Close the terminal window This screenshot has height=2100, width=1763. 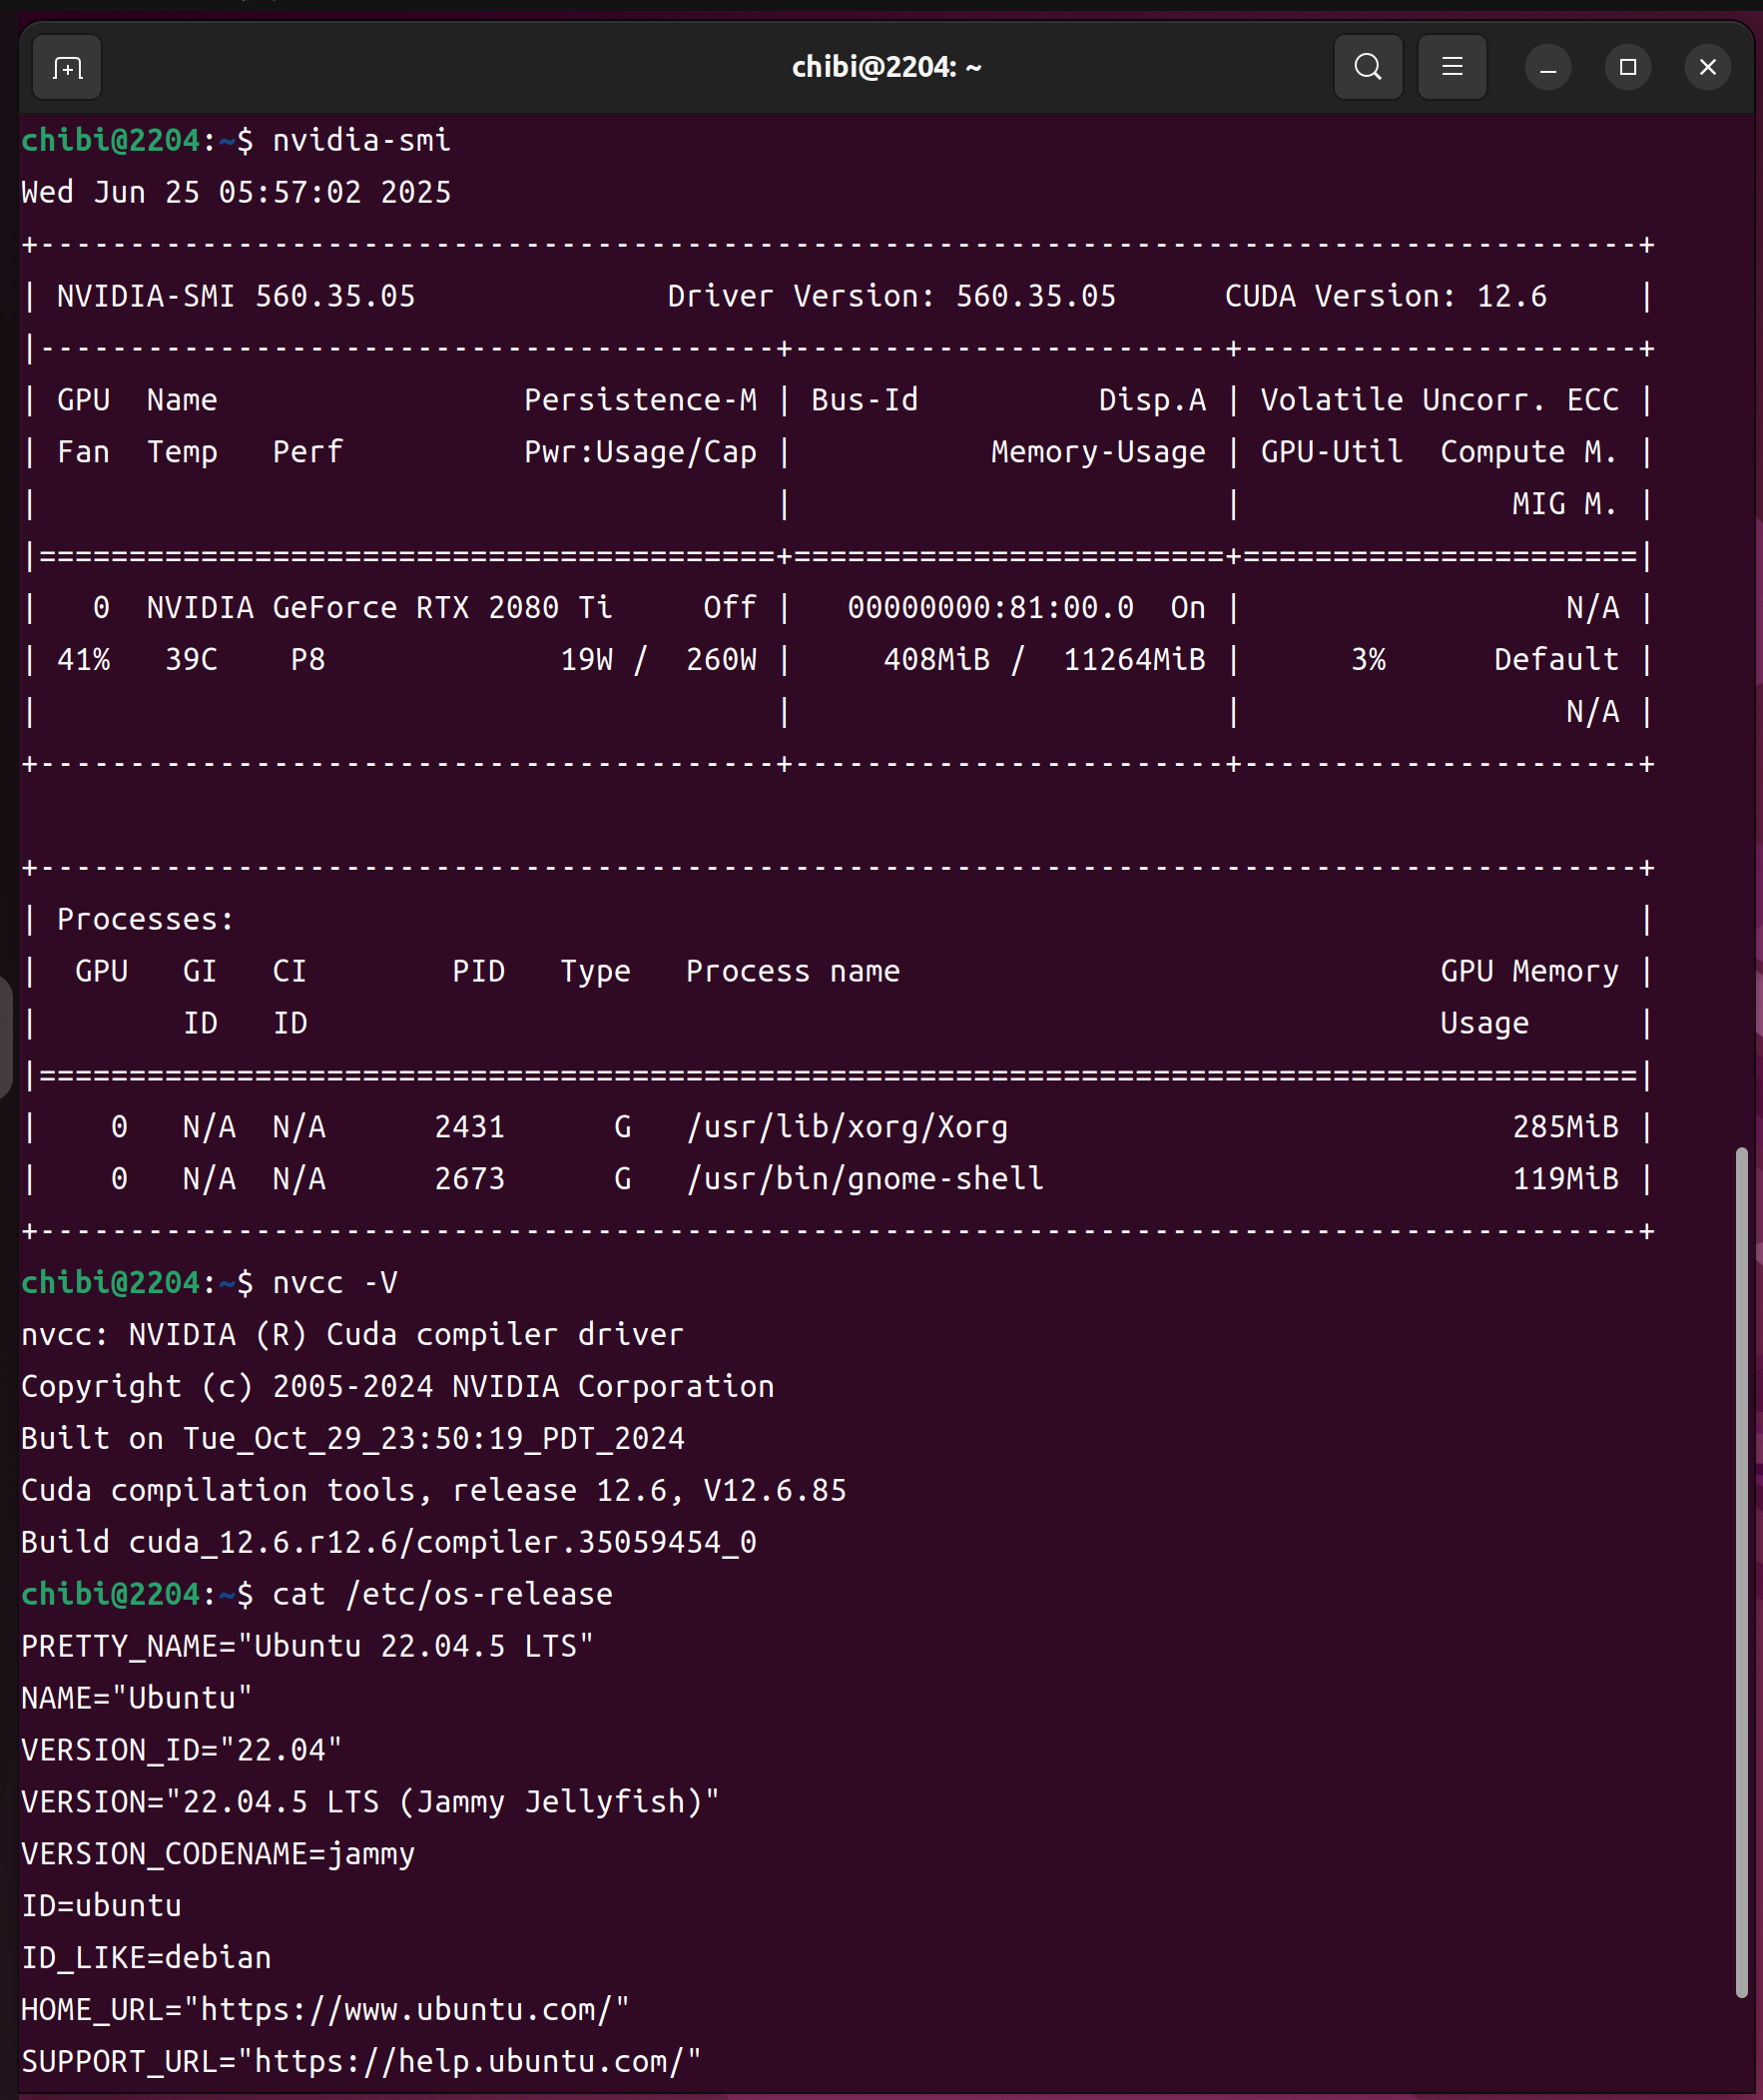coord(1707,68)
